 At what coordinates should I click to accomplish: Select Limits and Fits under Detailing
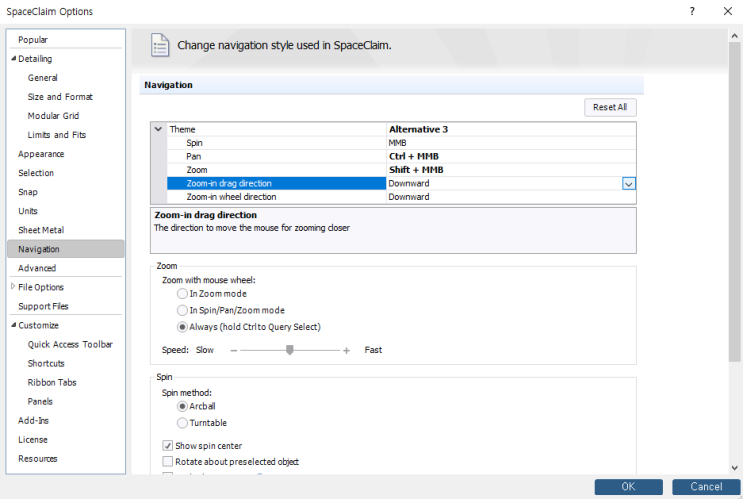pyautogui.click(x=57, y=135)
